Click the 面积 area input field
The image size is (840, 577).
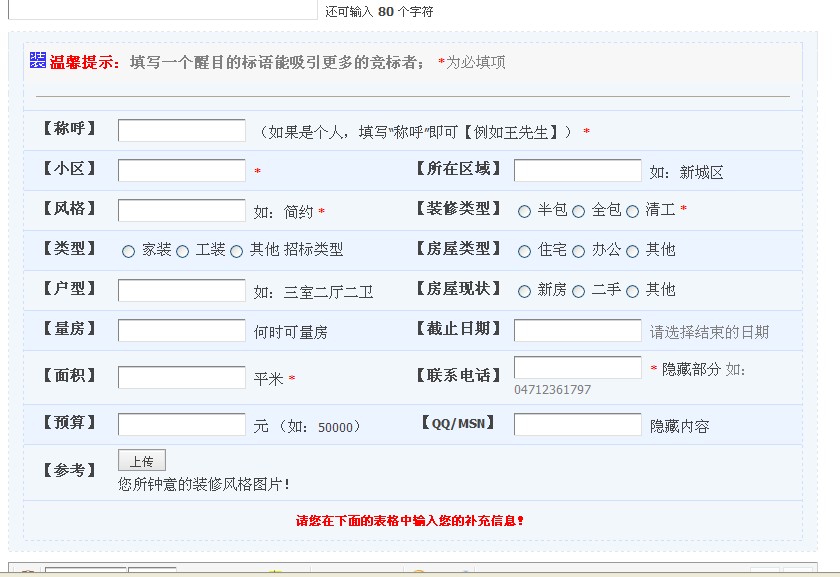182,377
